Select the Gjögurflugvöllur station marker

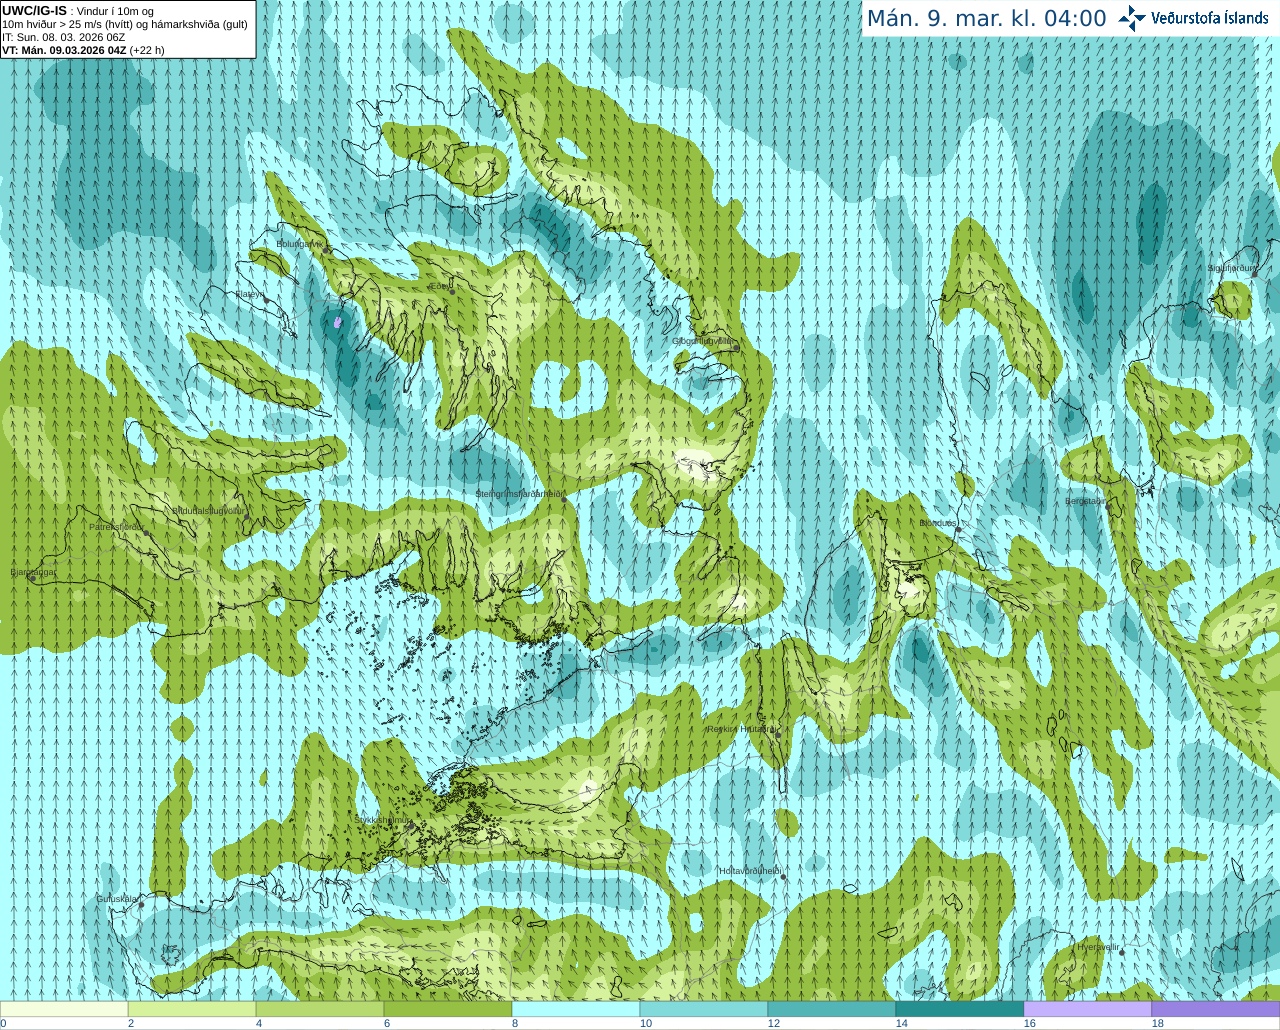(x=735, y=347)
